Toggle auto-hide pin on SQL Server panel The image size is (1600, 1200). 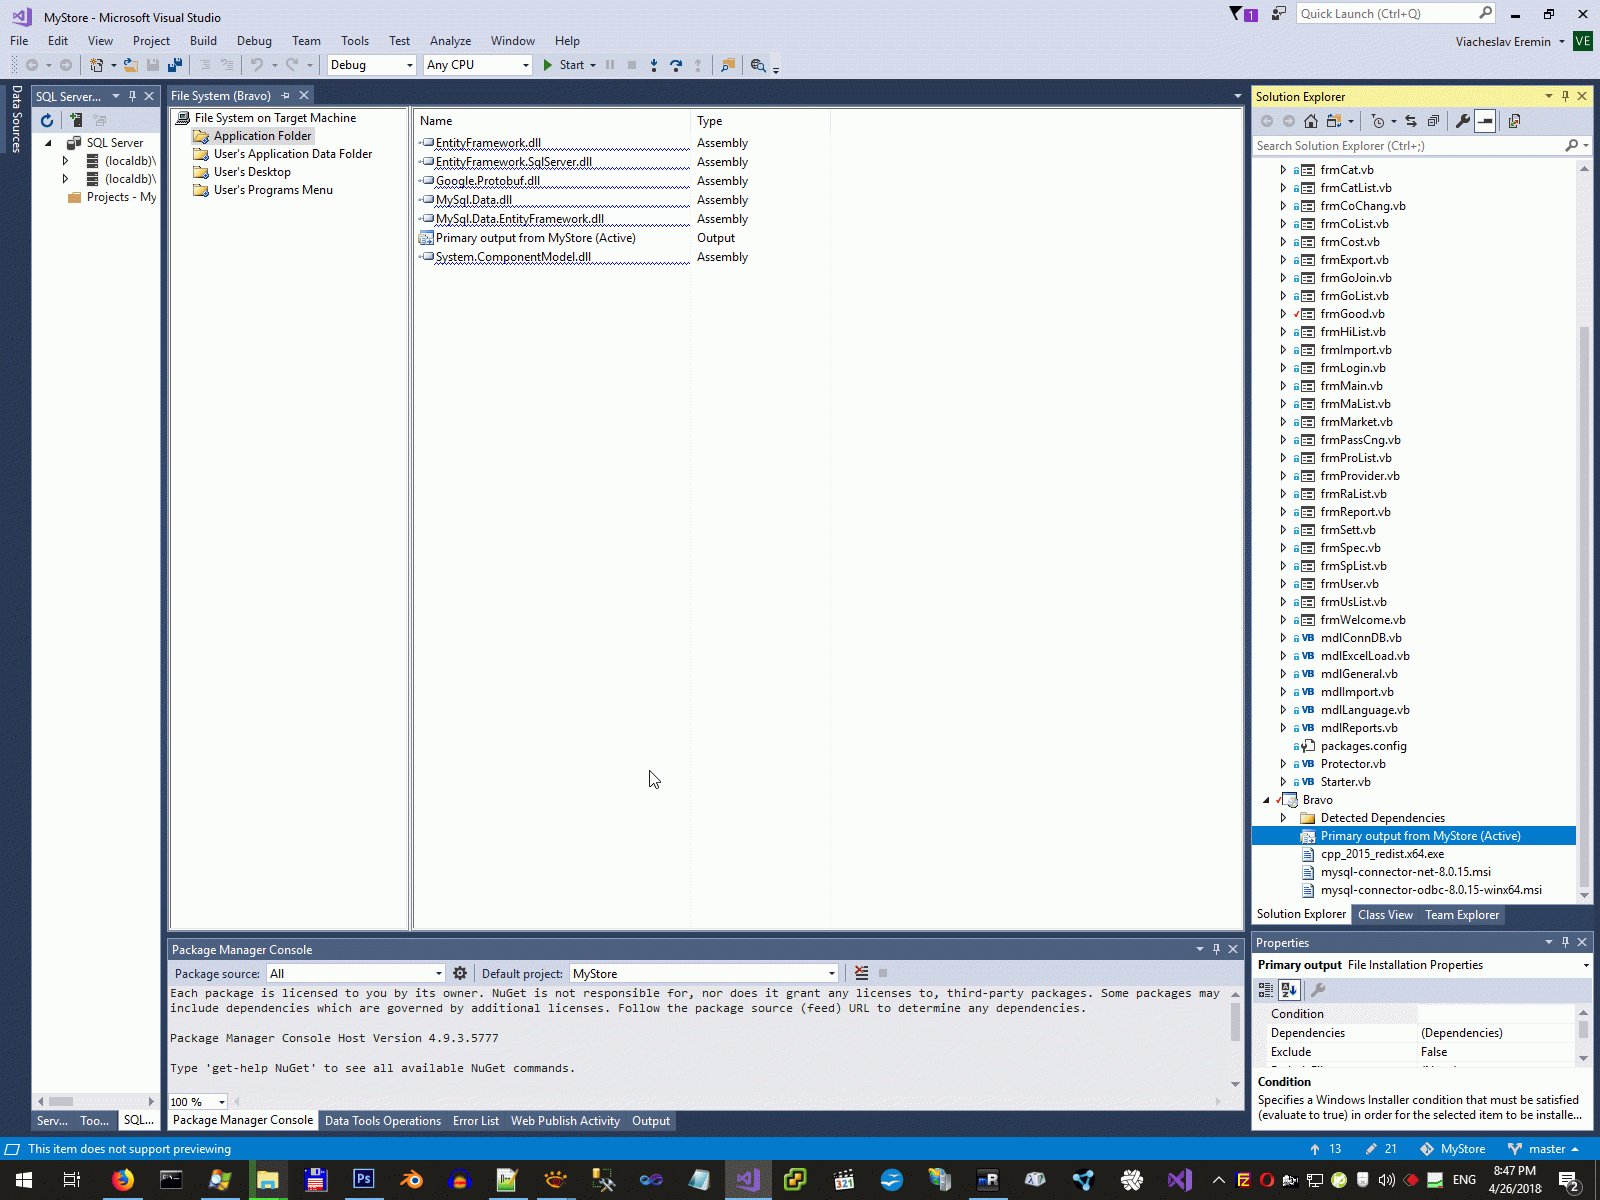(132, 96)
